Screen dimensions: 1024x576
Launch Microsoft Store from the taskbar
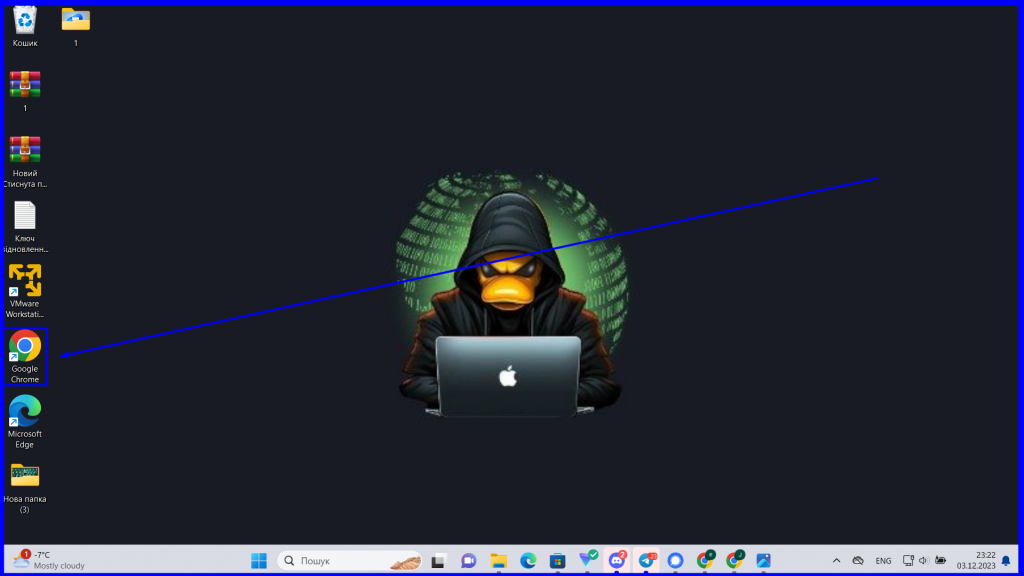pos(556,560)
